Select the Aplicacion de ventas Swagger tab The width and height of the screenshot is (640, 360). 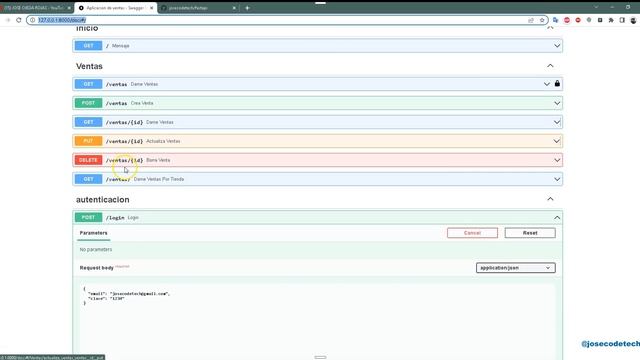[x=116, y=8]
